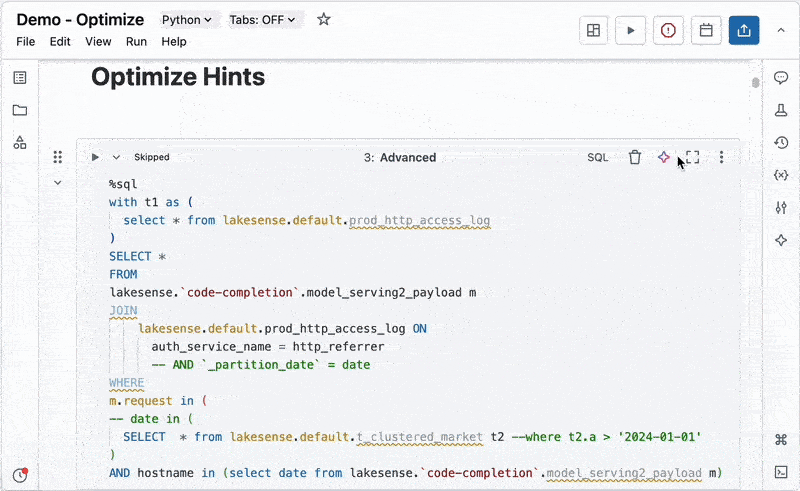Click the SQL language label in cell
The width and height of the screenshot is (800, 491).
click(x=597, y=157)
